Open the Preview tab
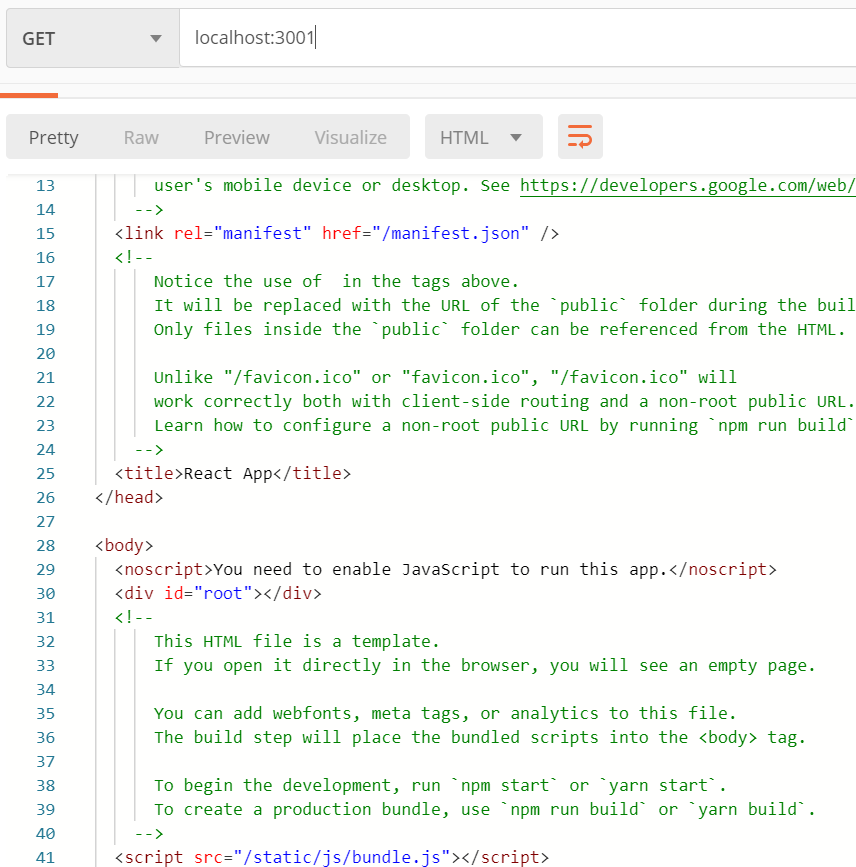 (x=237, y=138)
